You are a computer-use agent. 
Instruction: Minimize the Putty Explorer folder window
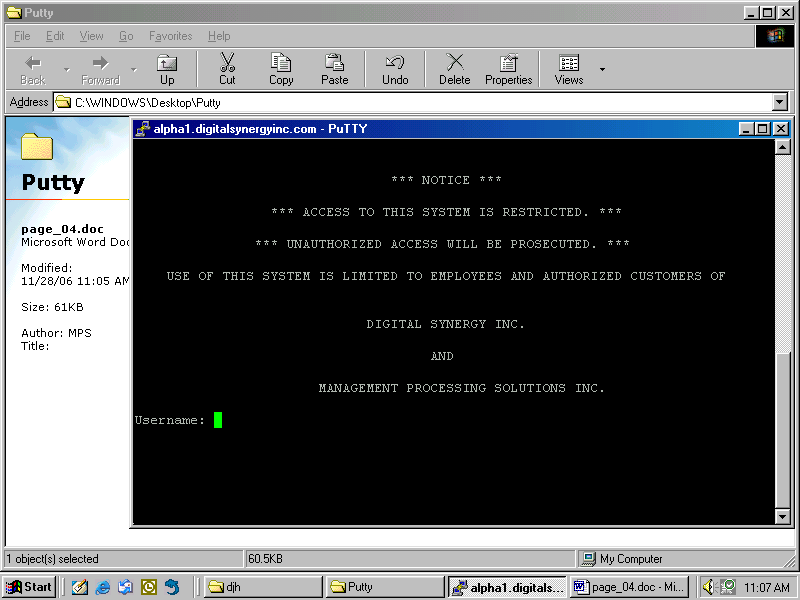pos(750,13)
